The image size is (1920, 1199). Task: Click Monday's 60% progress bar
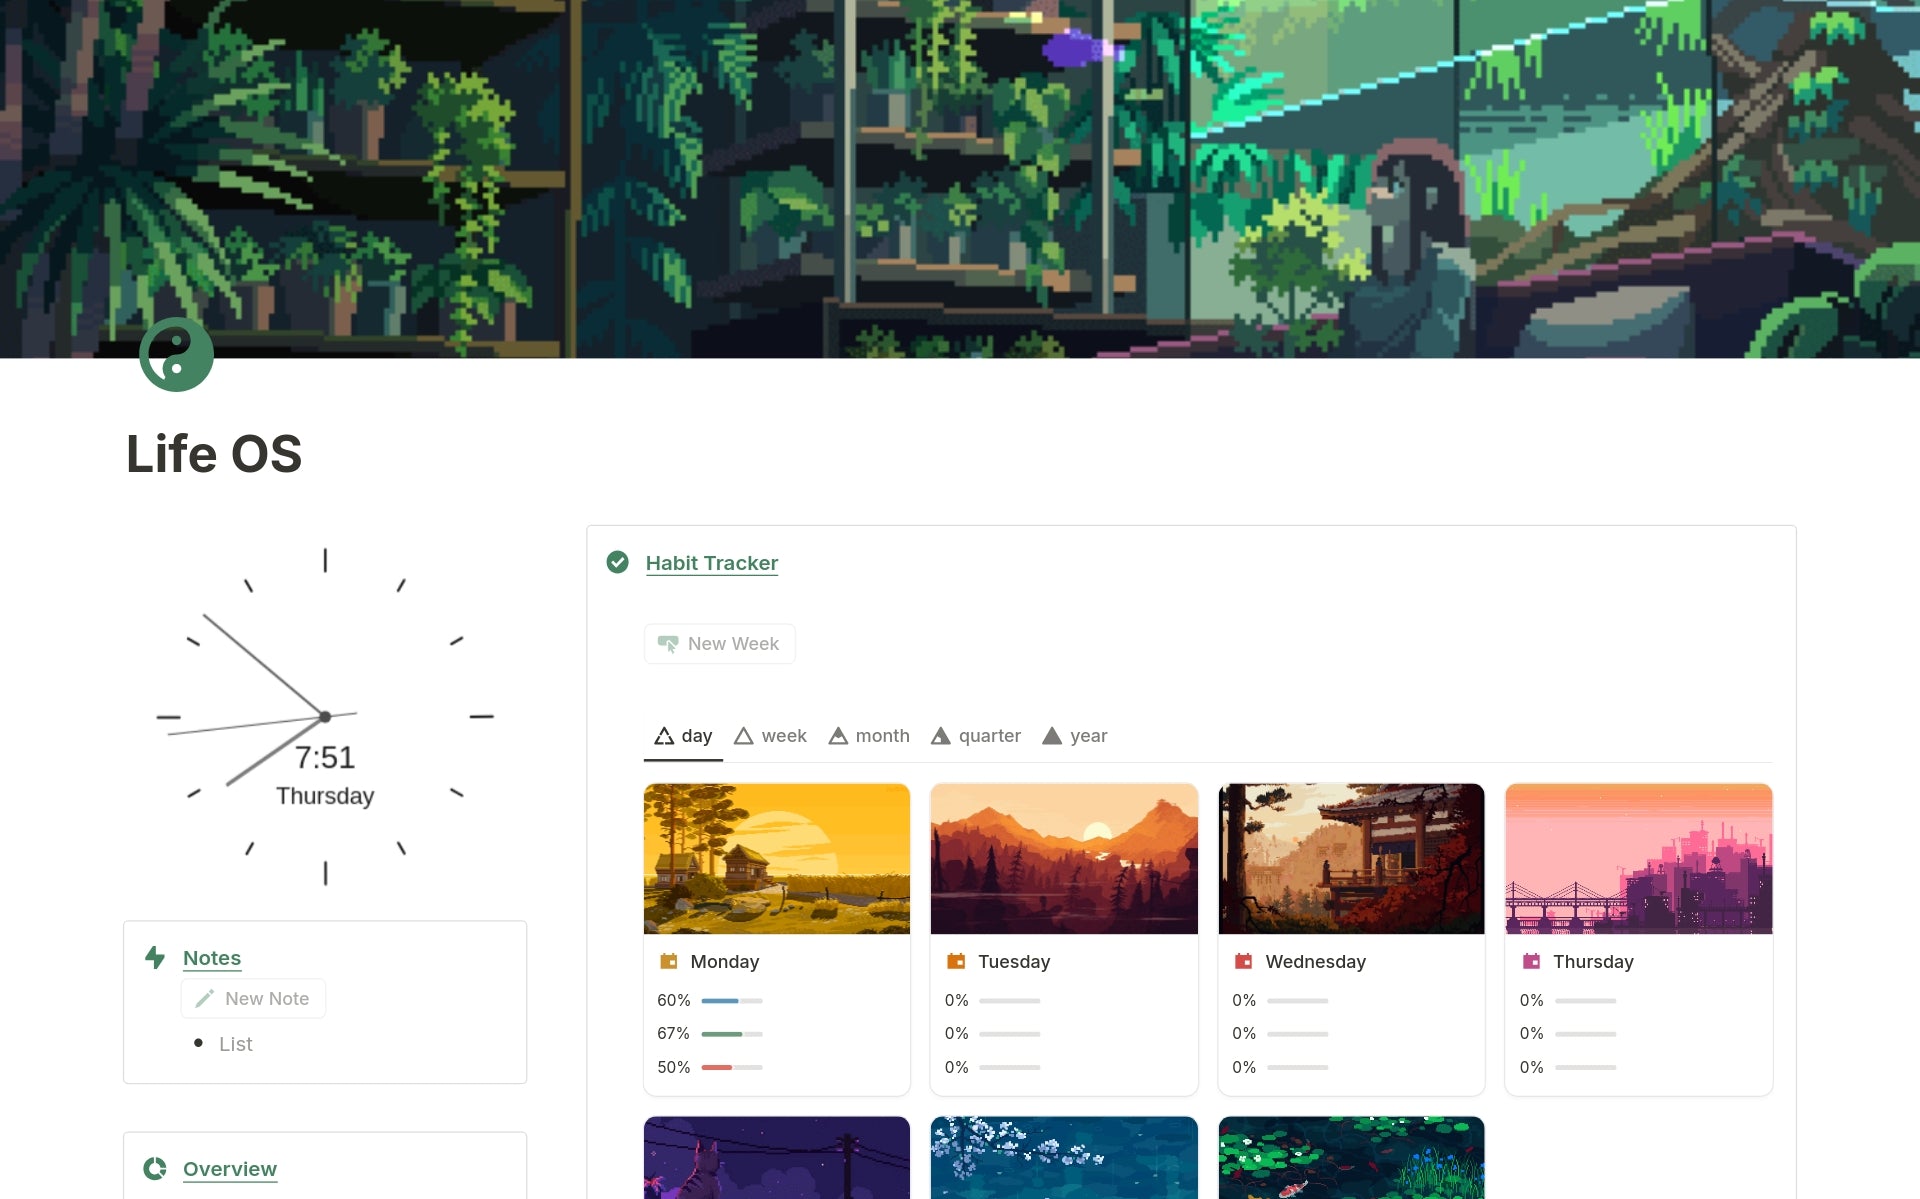pyautogui.click(x=732, y=1000)
